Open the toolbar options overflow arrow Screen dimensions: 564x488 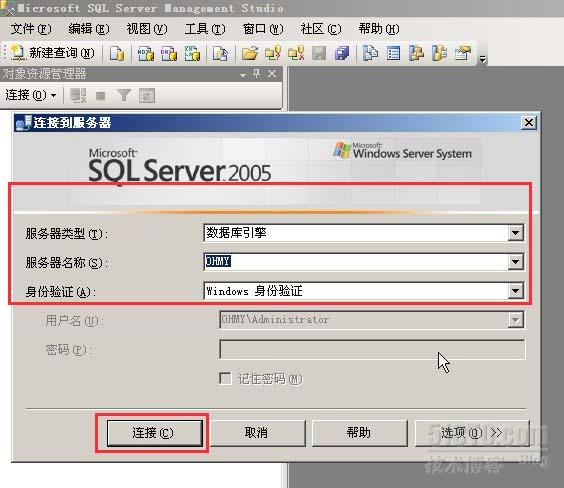coord(483,59)
